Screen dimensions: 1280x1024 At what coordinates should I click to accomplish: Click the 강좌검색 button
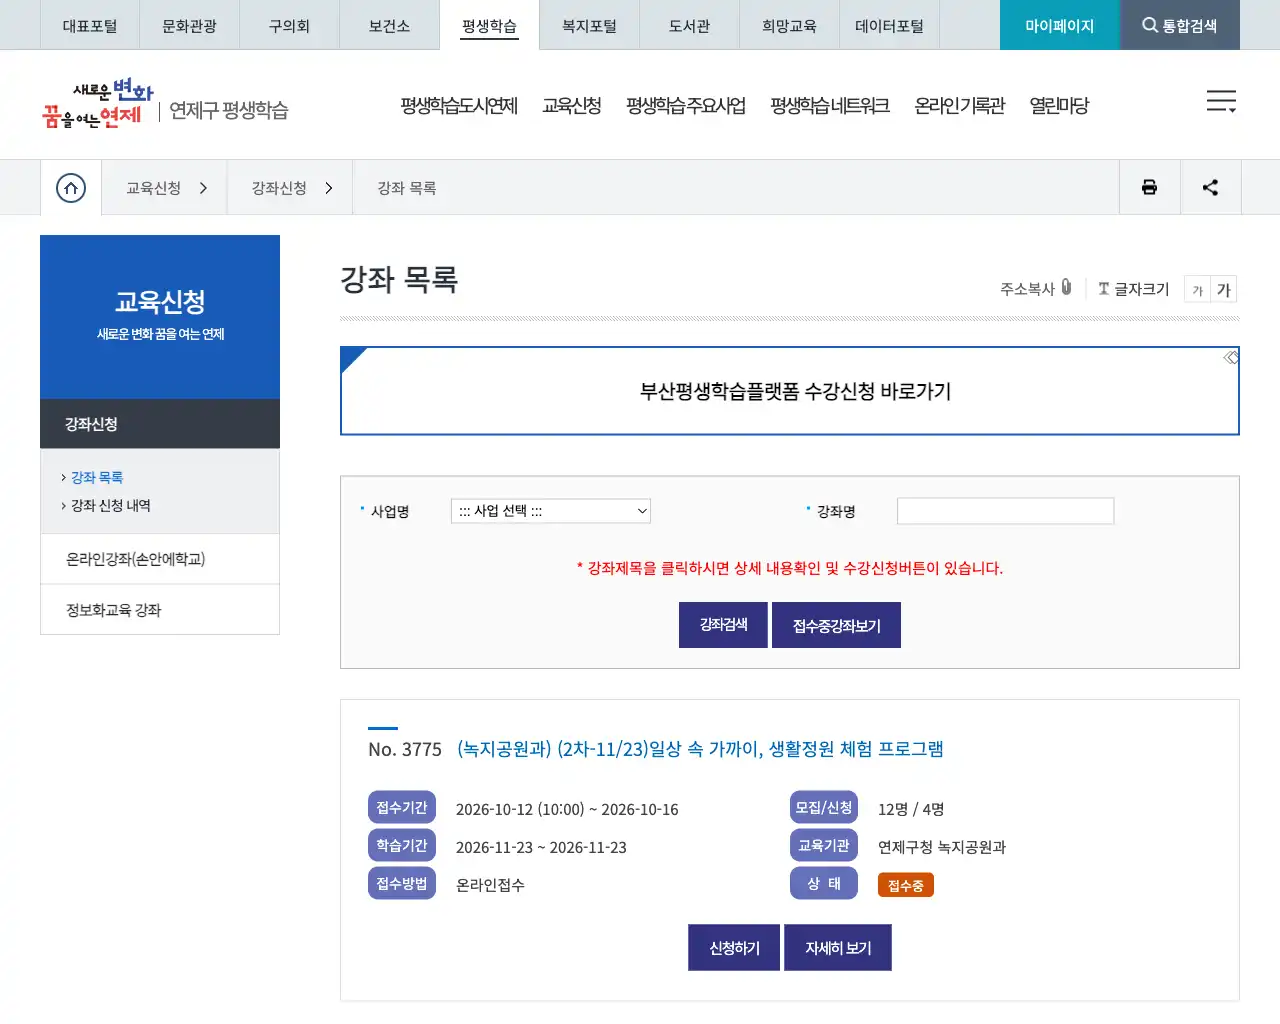tap(723, 625)
